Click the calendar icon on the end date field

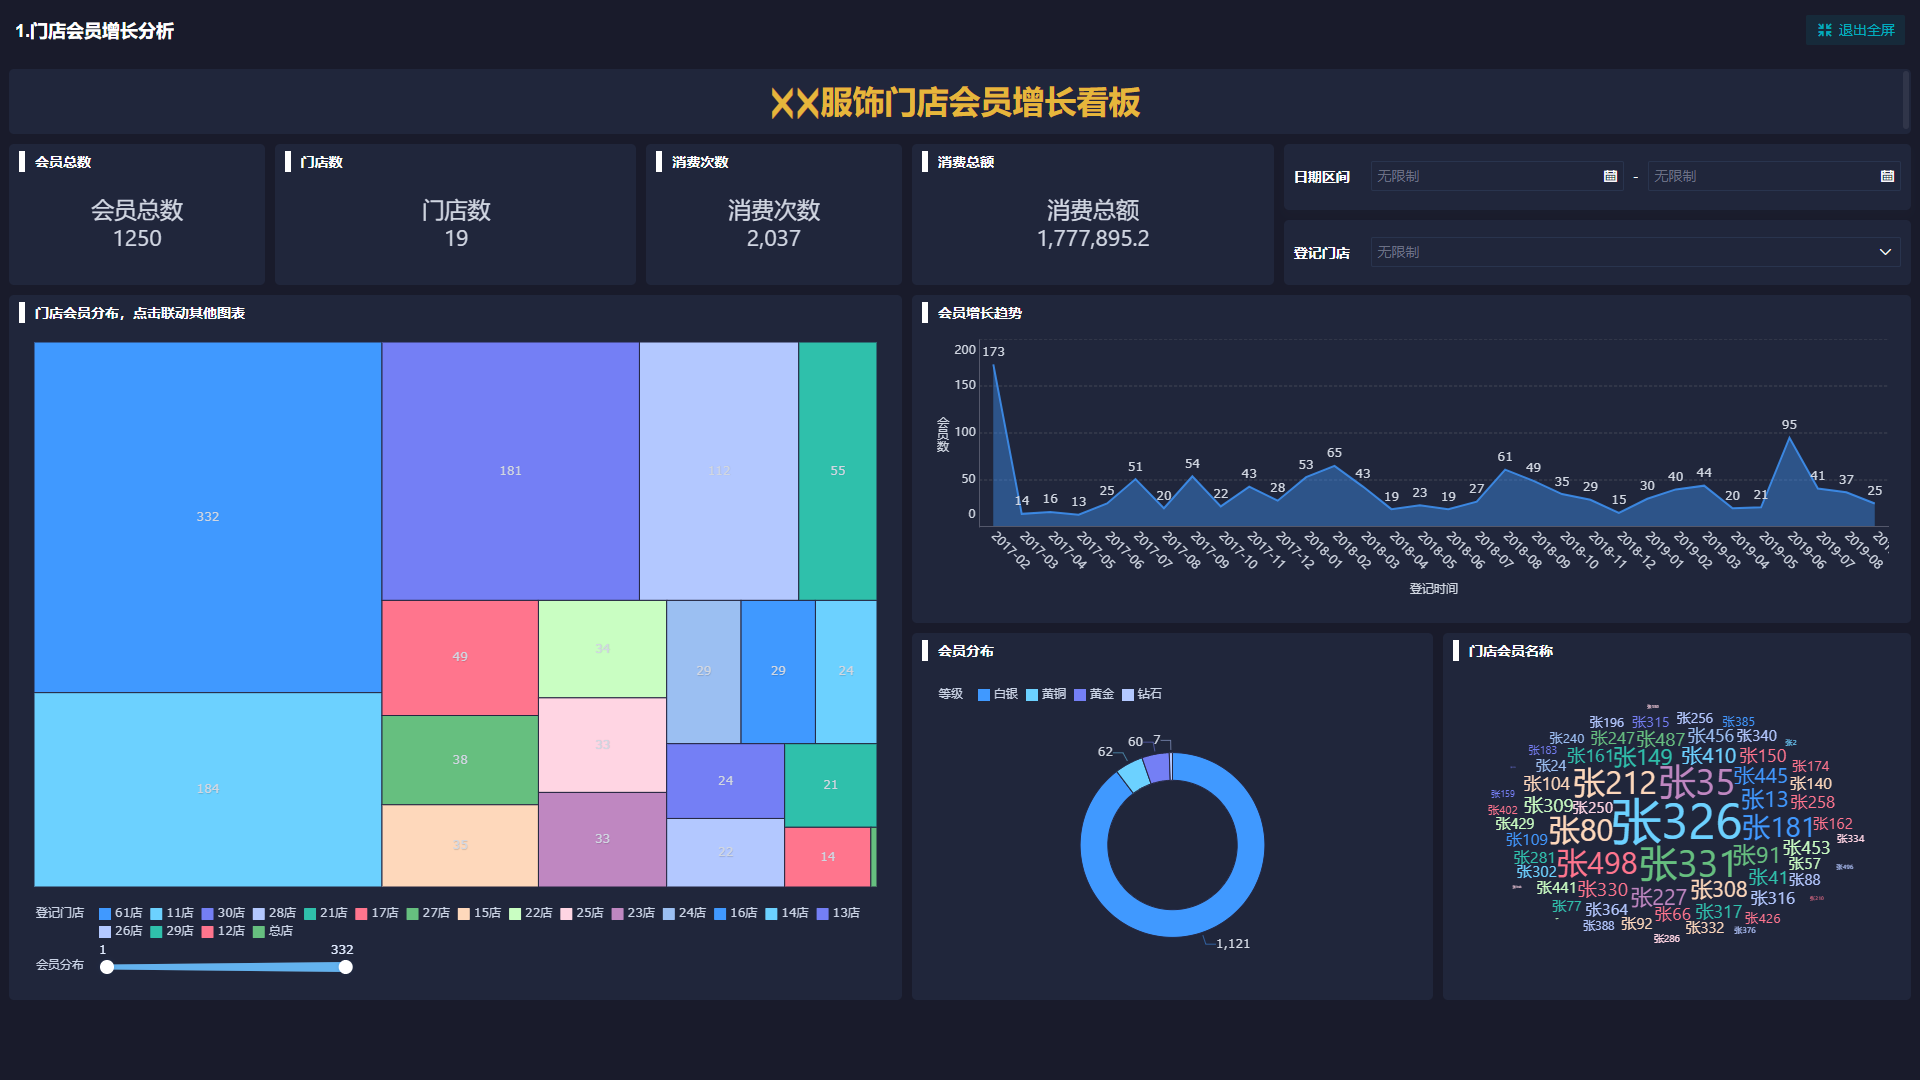point(1888,176)
